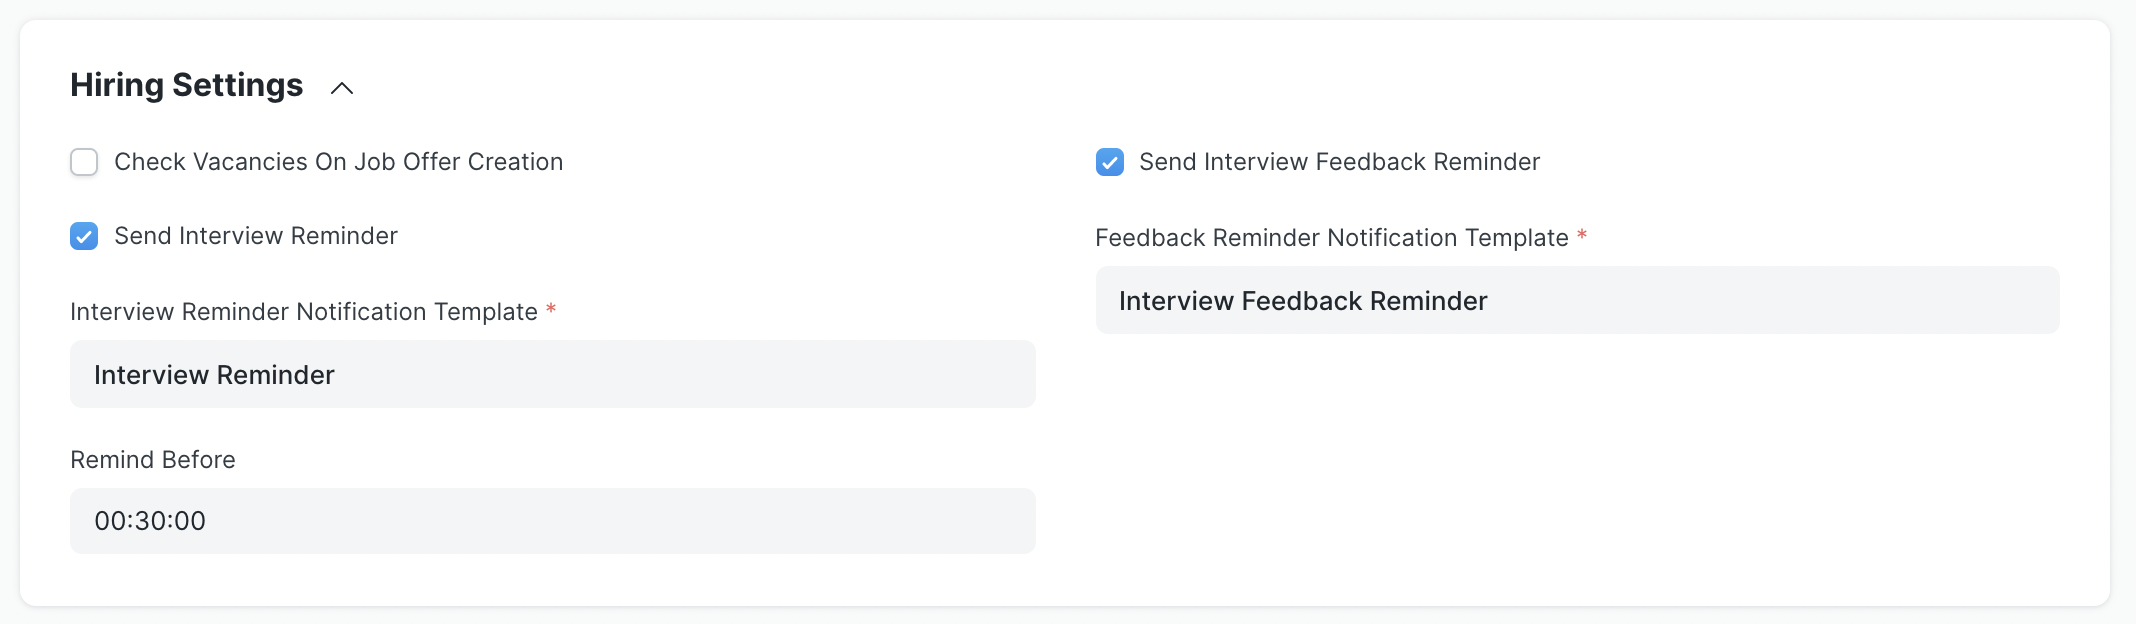The width and height of the screenshot is (2136, 624).
Task: Uncheck the Send Interview Reminder checkbox
Action: click(84, 236)
